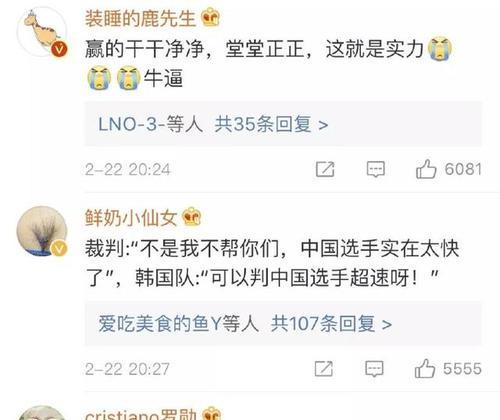Expand the 共35条回复 replies
This screenshot has height=420, width=500.
(x=271, y=124)
